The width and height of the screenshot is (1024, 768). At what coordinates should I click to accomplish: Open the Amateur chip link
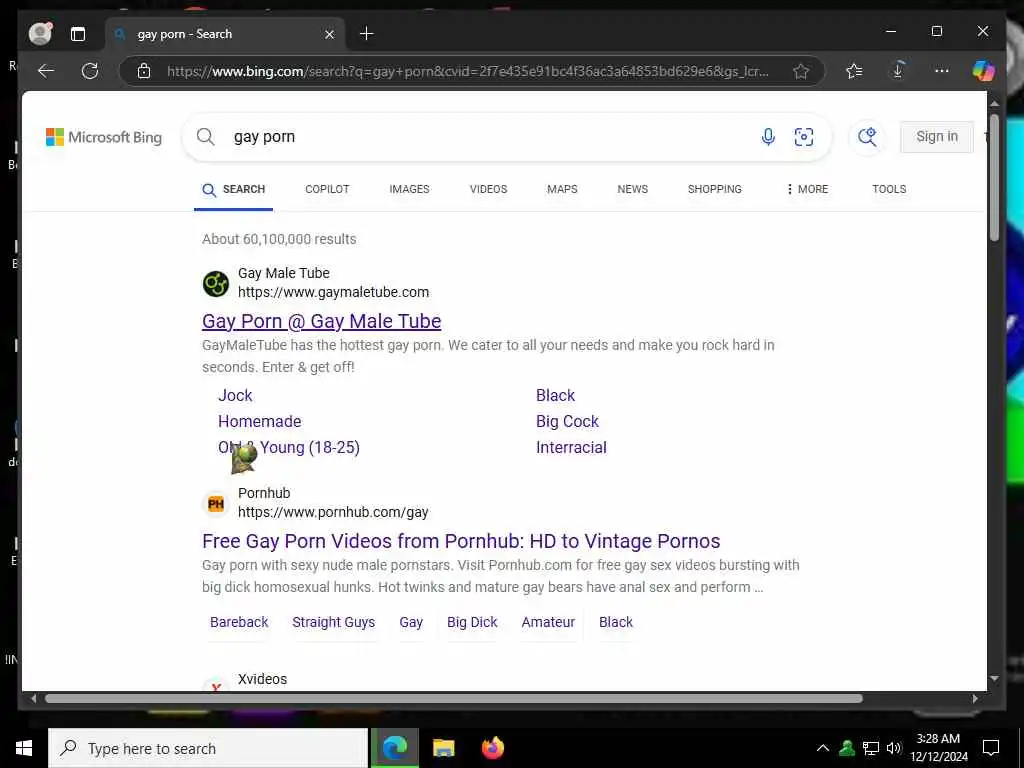(548, 622)
